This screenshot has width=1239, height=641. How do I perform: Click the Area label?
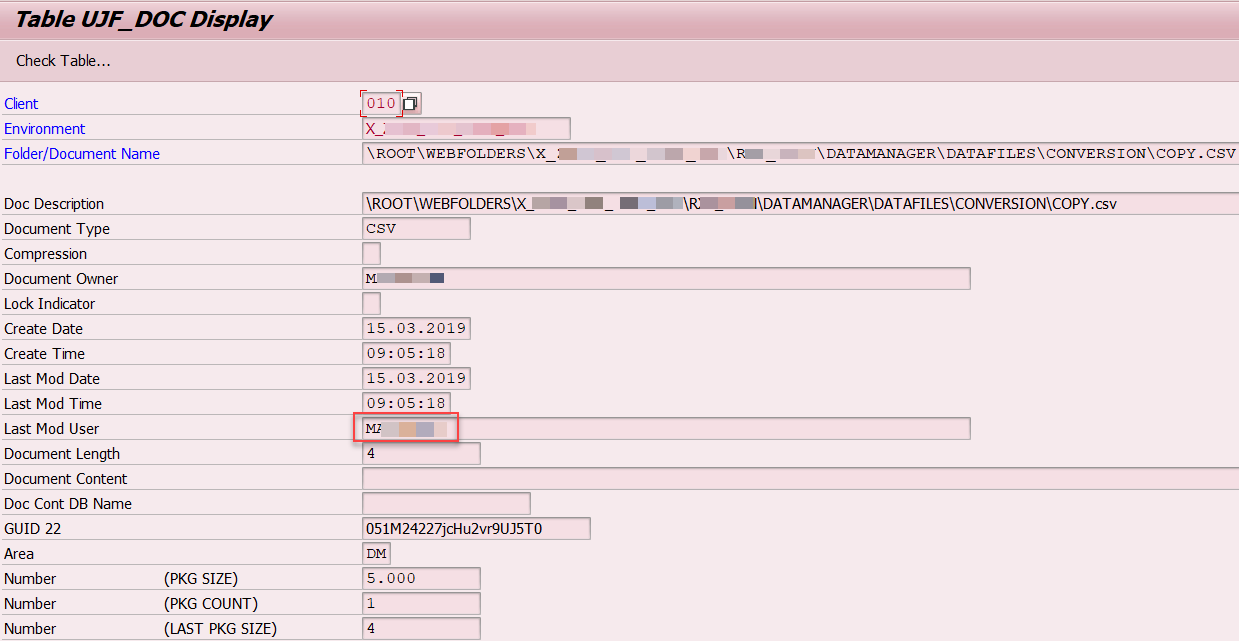coord(19,554)
